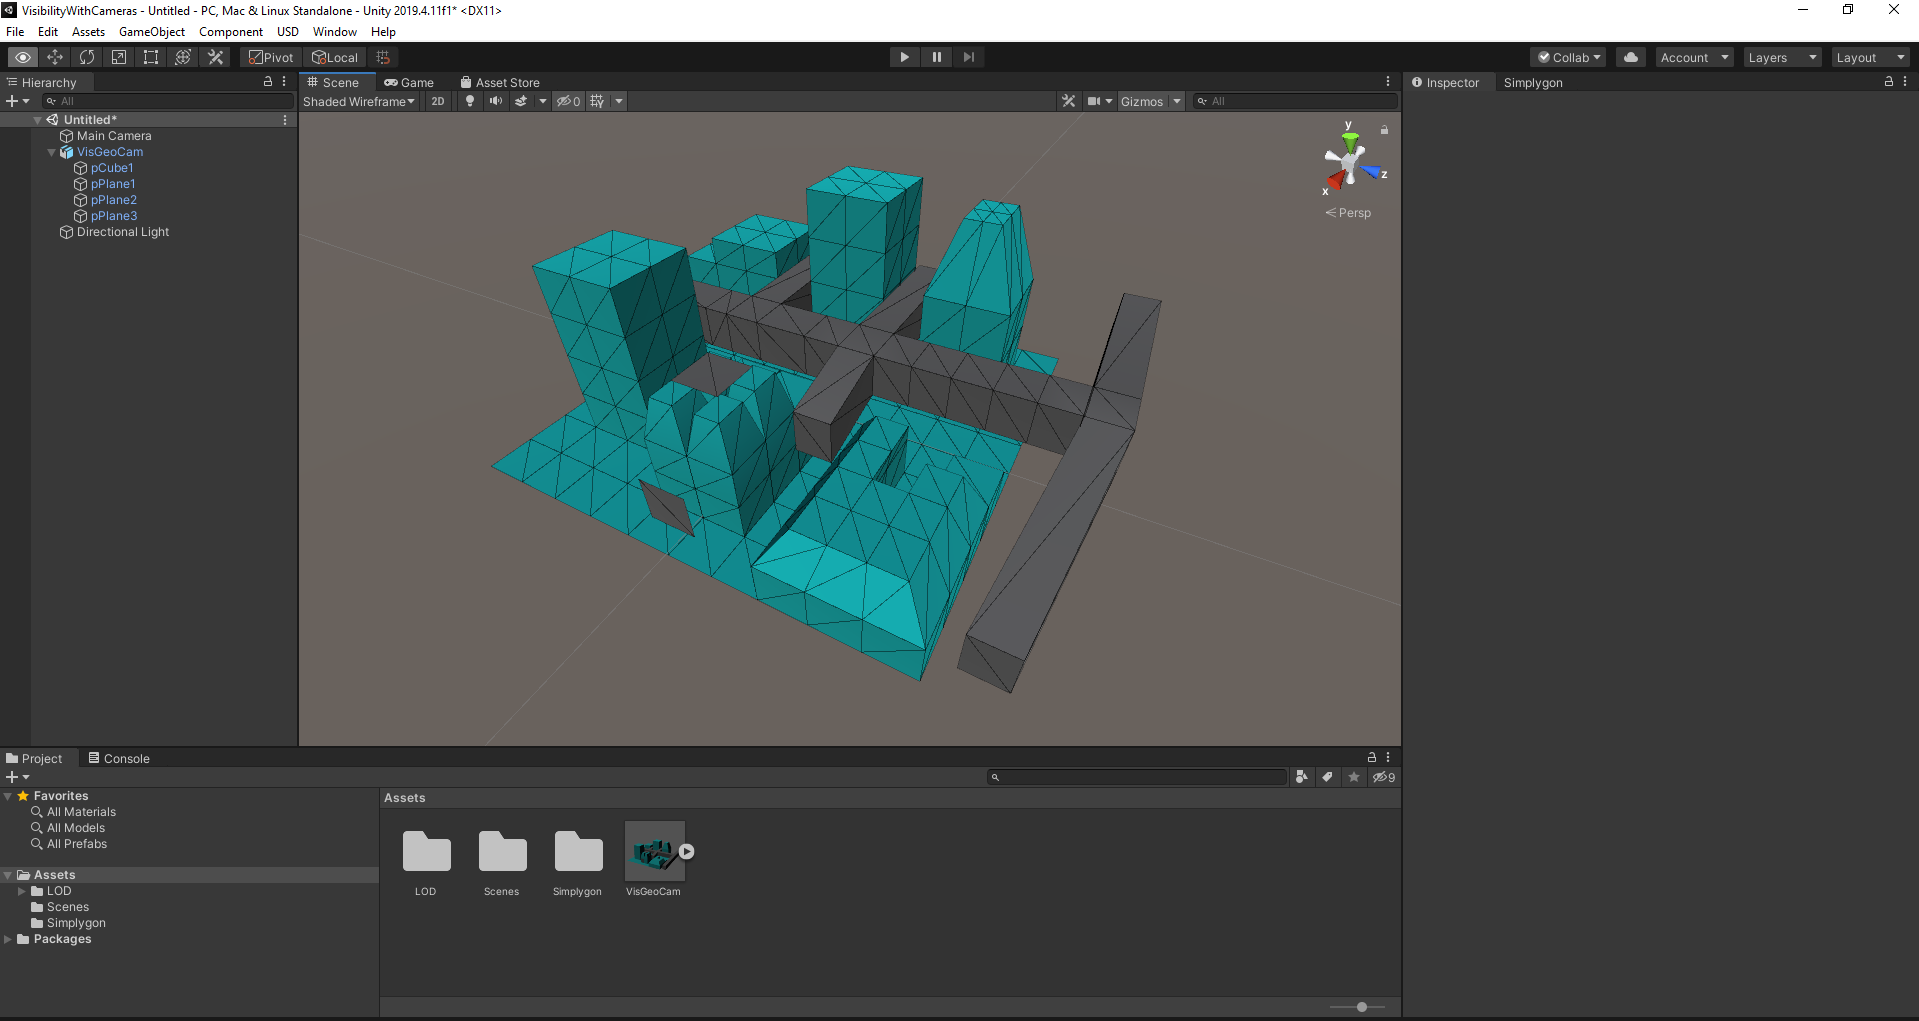Collapse the VisGeoCam hierarchy item
Image resolution: width=1919 pixels, height=1021 pixels.
[x=51, y=152]
